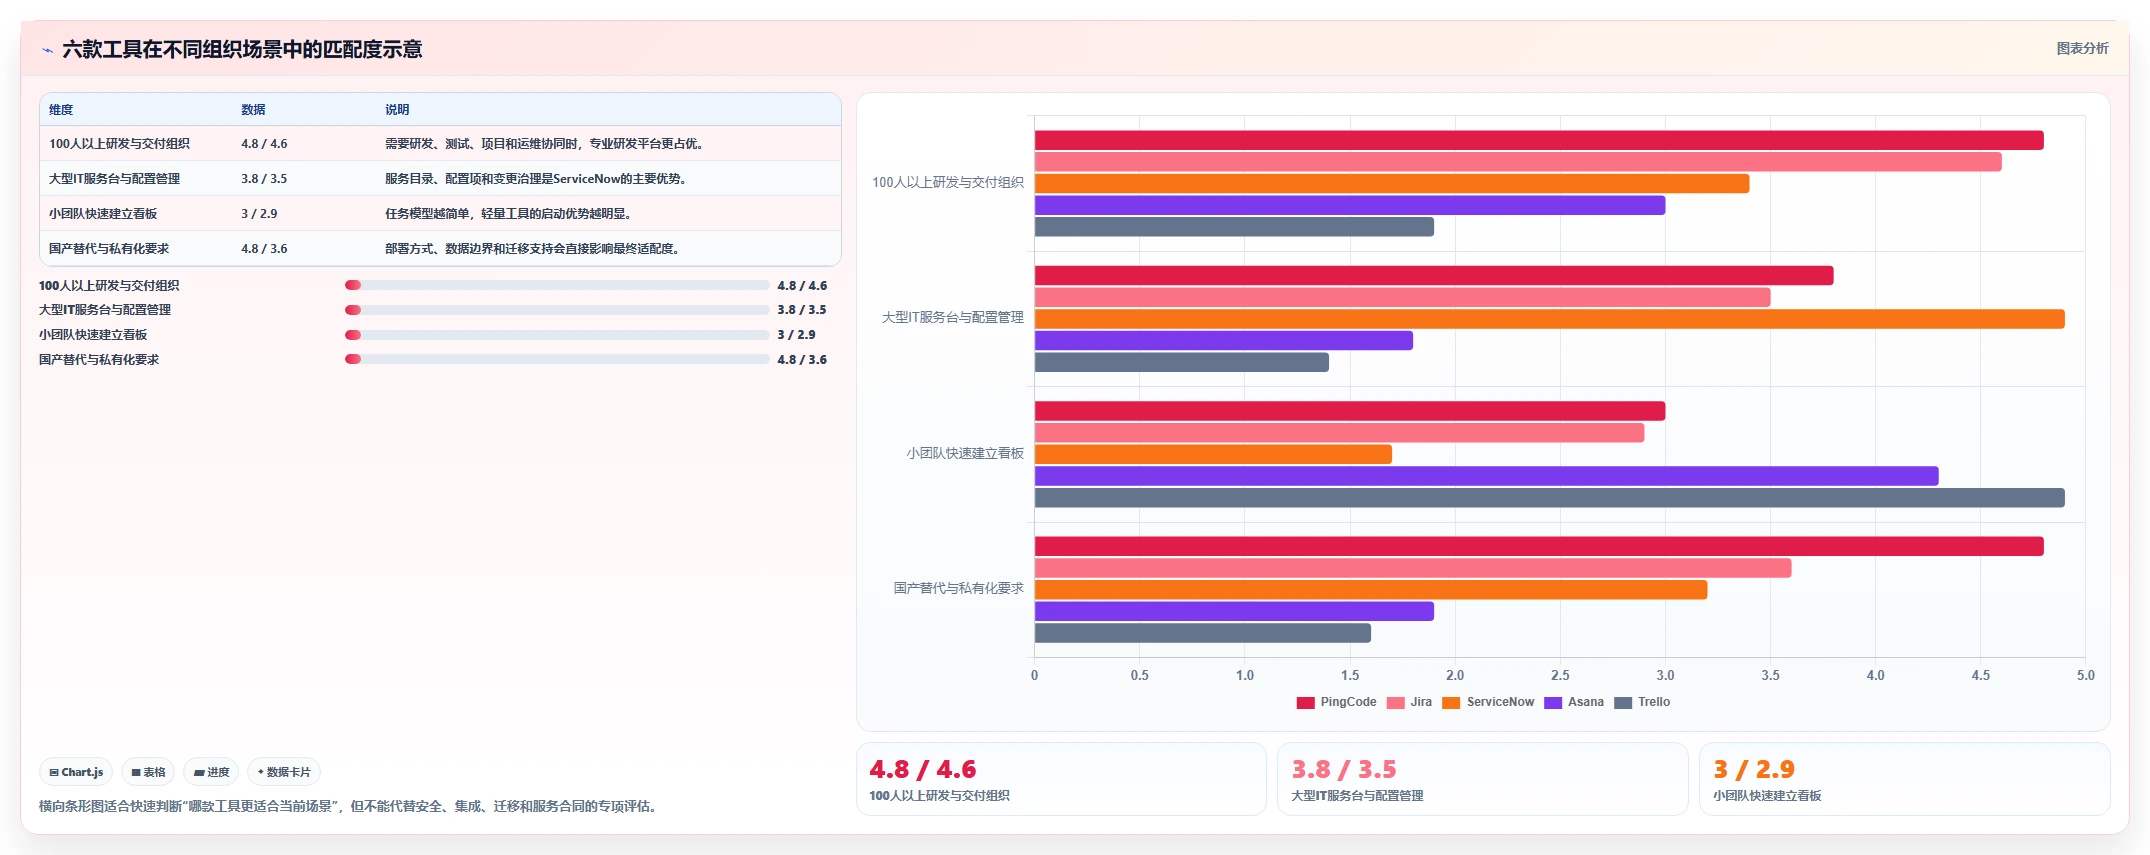Click the chart y-axis label 大型IT服务台与配置管理
2150x855 pixels.
(x=953, y=318)
